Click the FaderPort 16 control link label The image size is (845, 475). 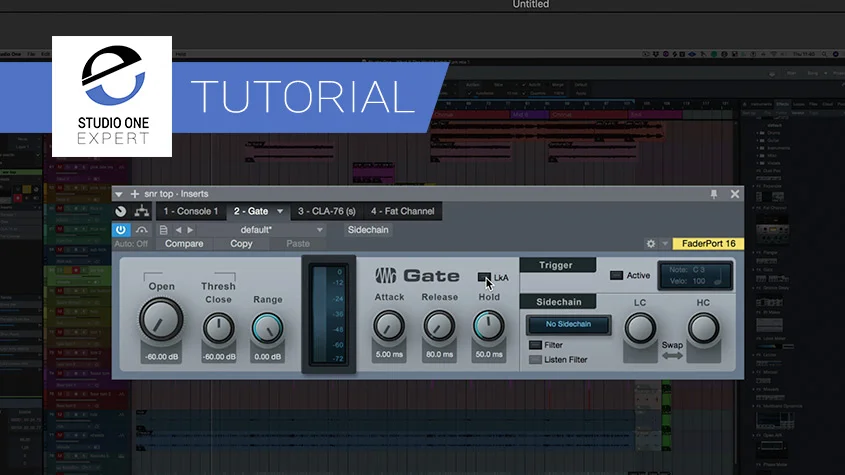click(708, 244)
